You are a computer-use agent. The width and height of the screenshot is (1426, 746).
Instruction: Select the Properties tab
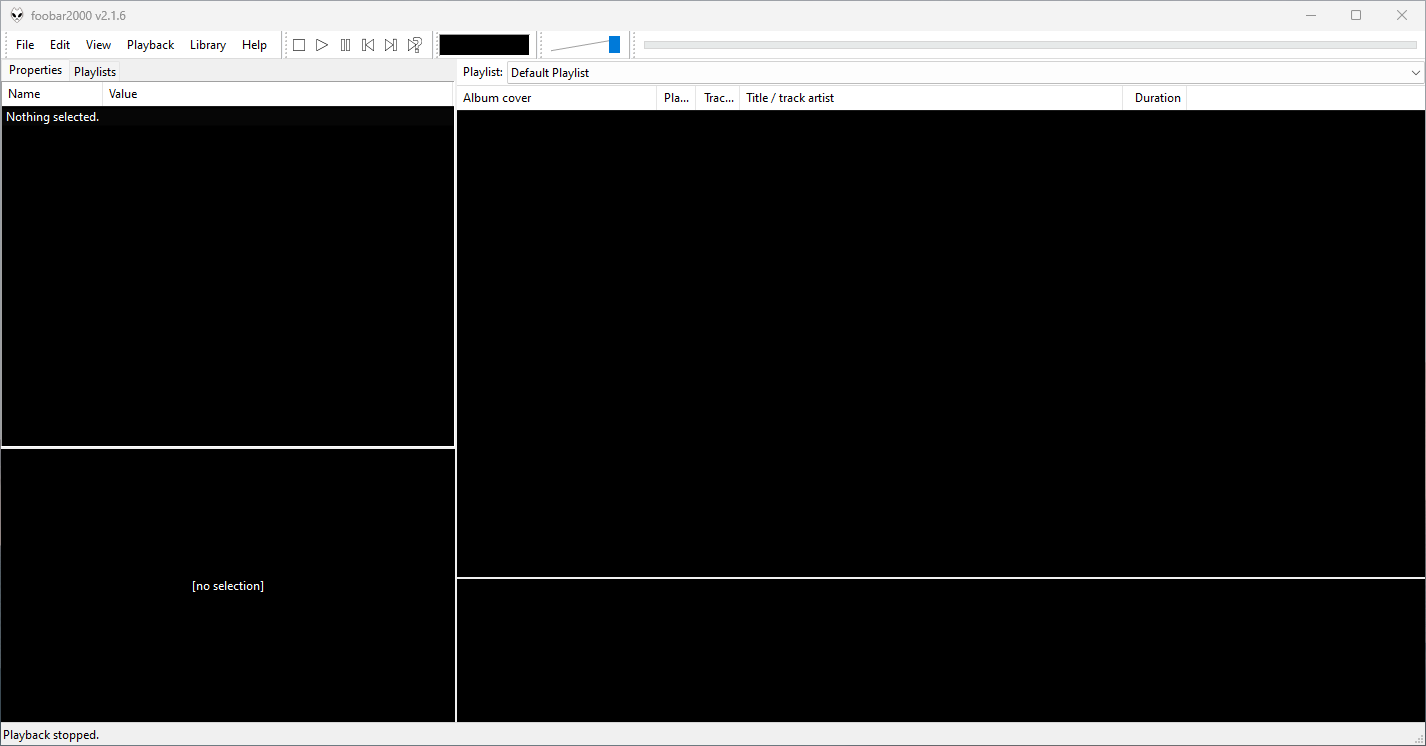(35, 69)
